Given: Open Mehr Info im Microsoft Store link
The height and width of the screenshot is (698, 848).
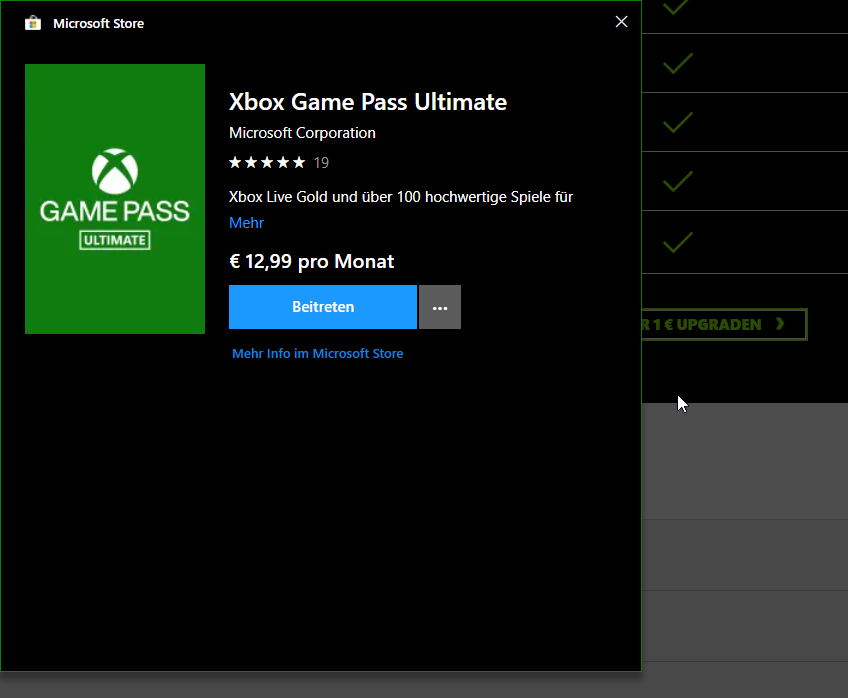Looking at the screenshot, I should [x=318, y=354].
